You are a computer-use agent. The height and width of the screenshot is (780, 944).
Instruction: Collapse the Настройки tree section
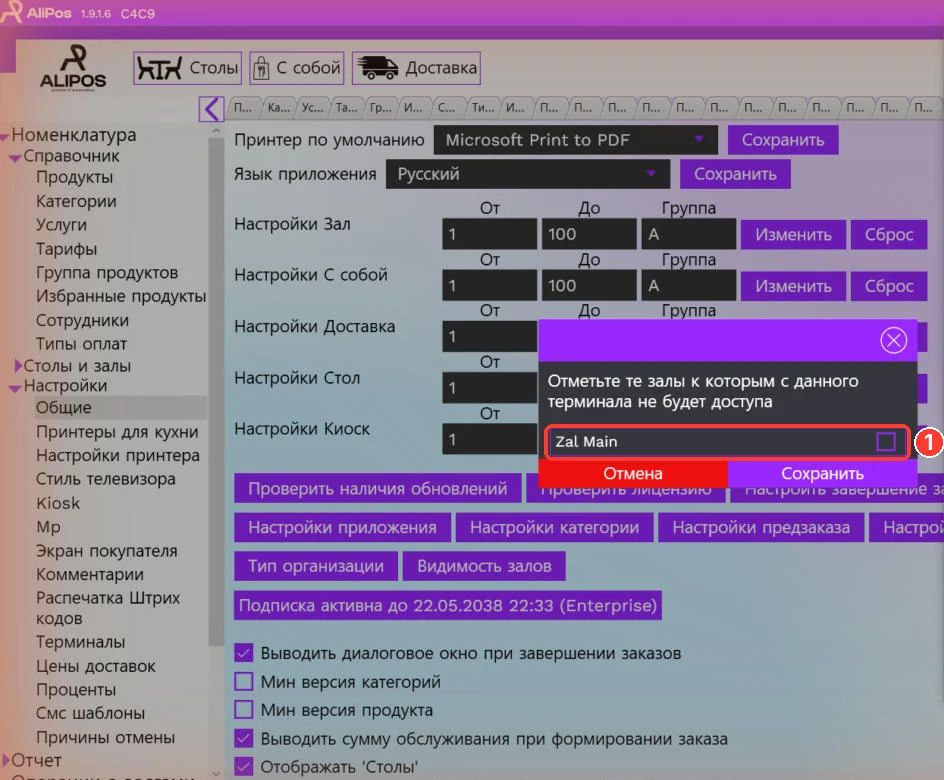[16, 388]
